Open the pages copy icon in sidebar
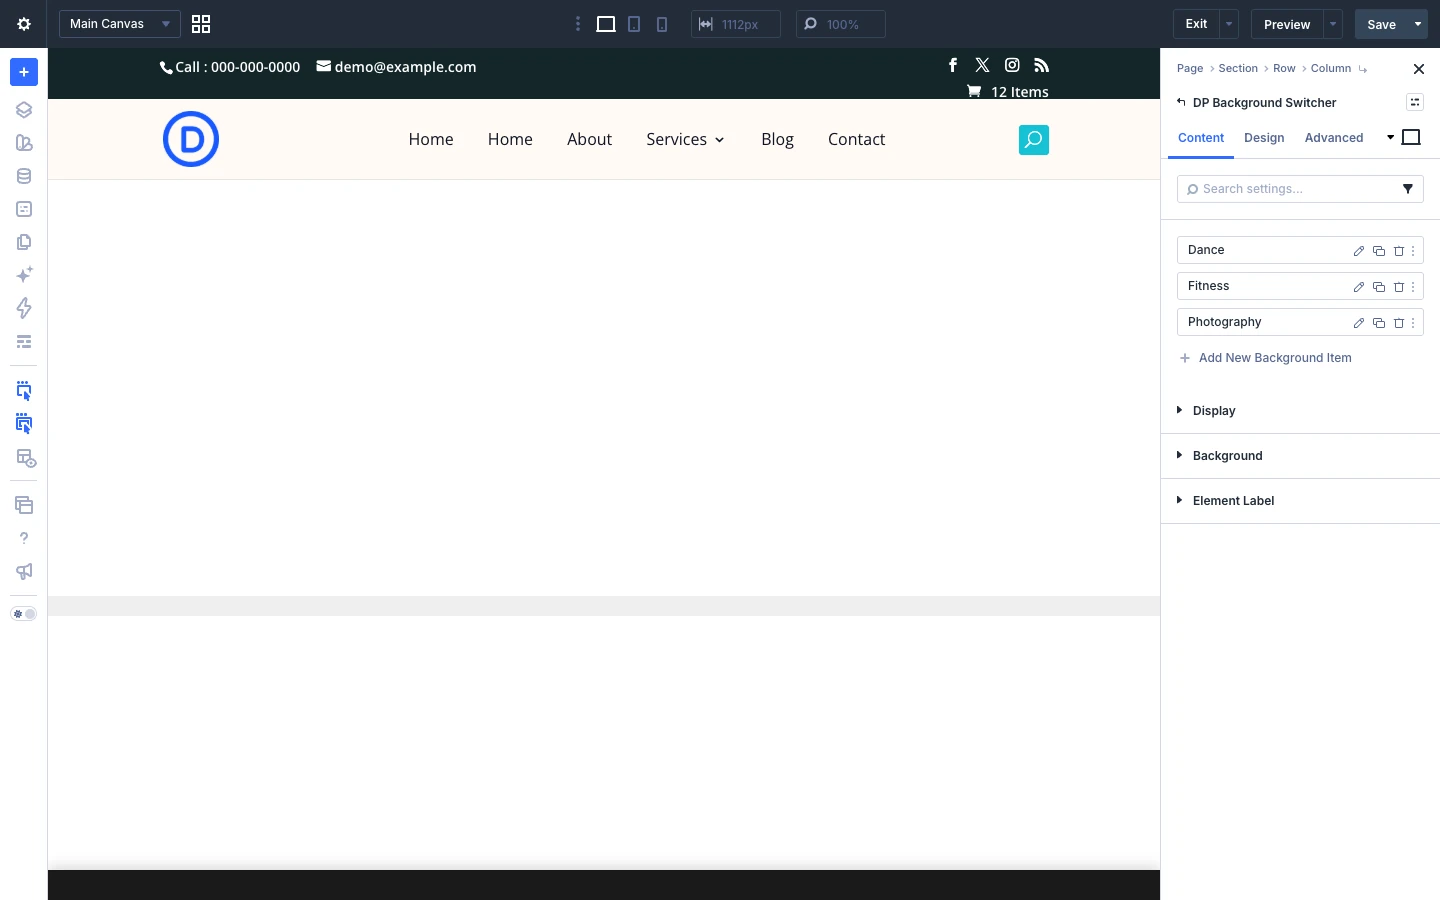Screen dimensions: 1440x900 pyautogui.click(x=24, y=242)
